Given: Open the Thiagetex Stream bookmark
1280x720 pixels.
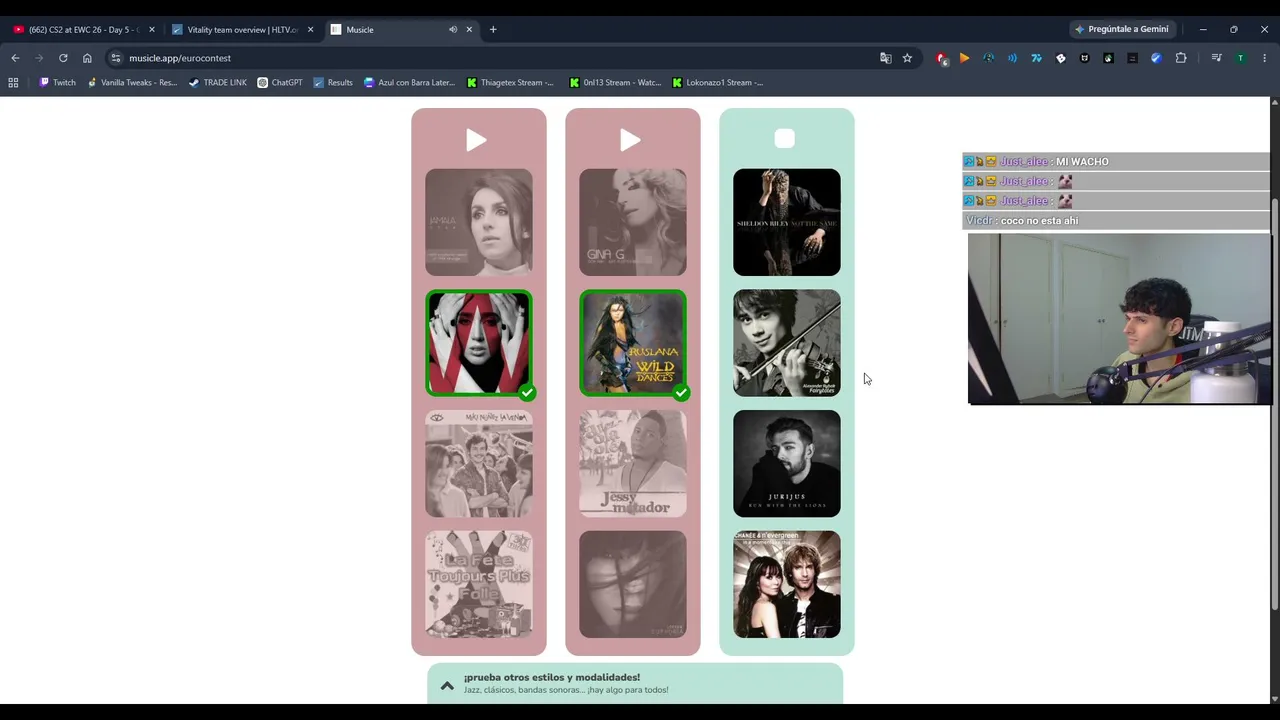Looking at the screenshot, I should tap(510, 83).
